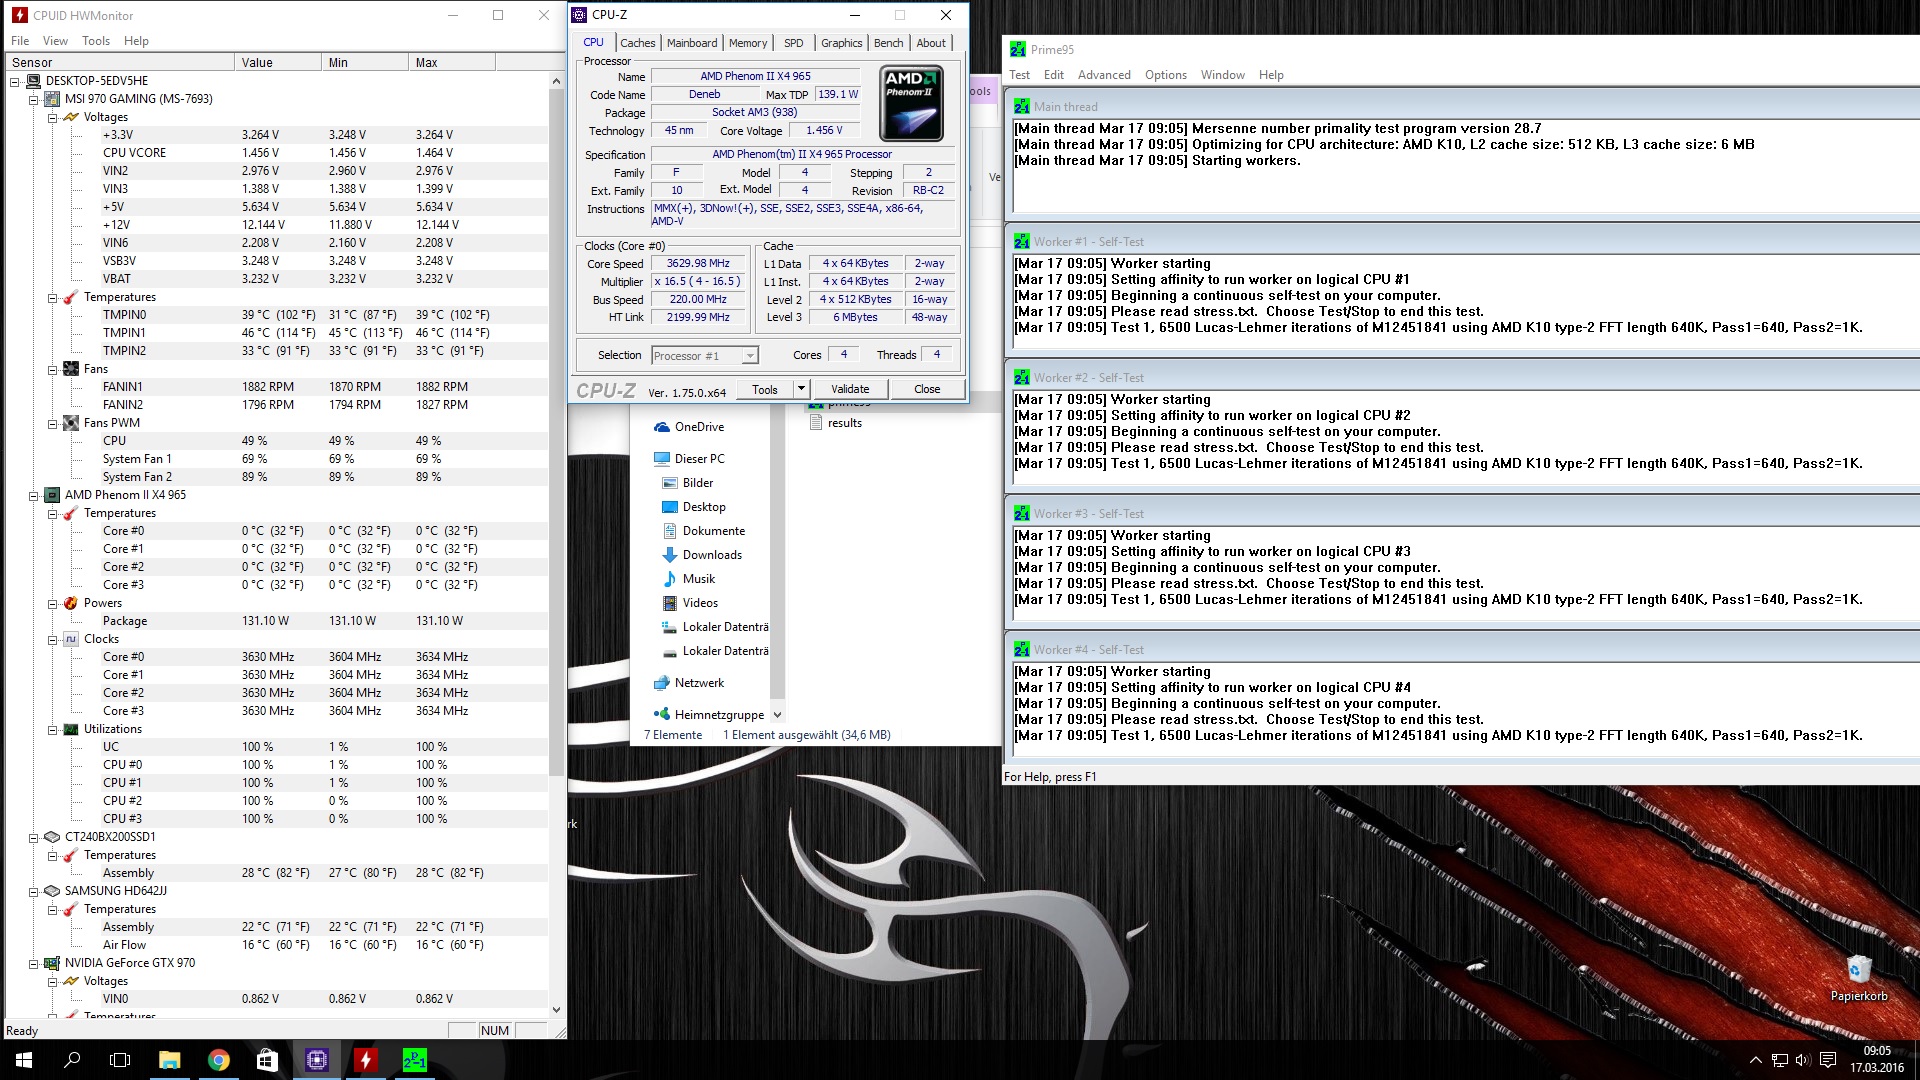This screenshot has height=1080, width=1920.
Task: Open Prime95 Options menu
Action: [1166, 75]
